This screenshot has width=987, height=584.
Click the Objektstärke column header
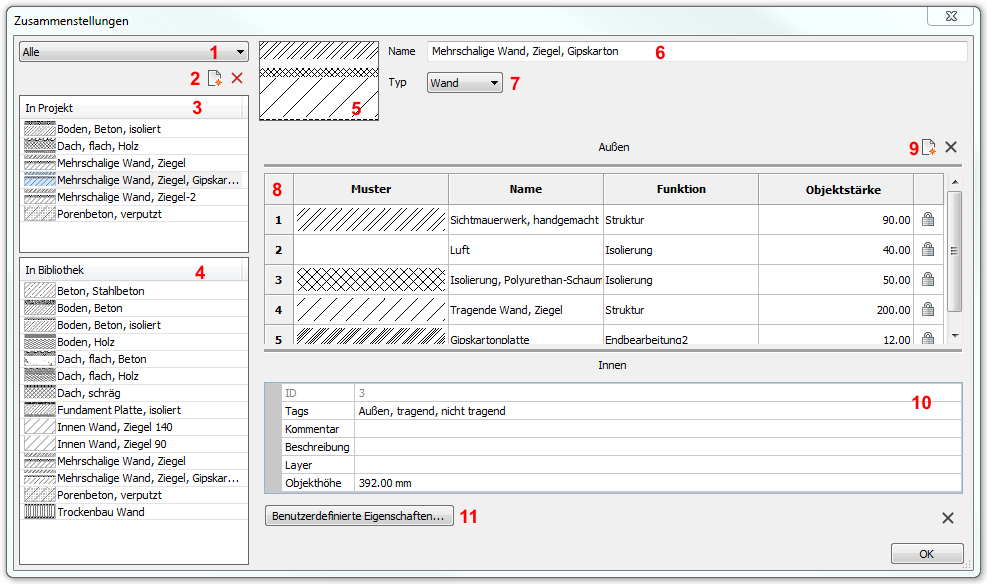coord(836,189)
